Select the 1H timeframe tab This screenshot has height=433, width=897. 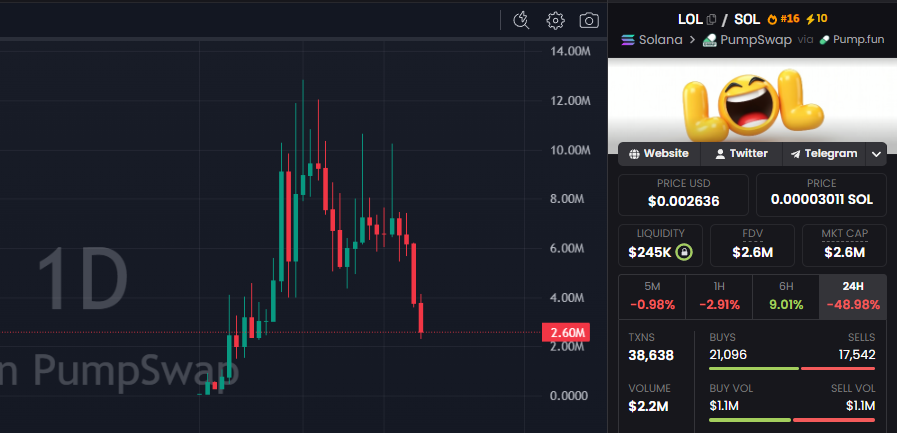(719, 297)
